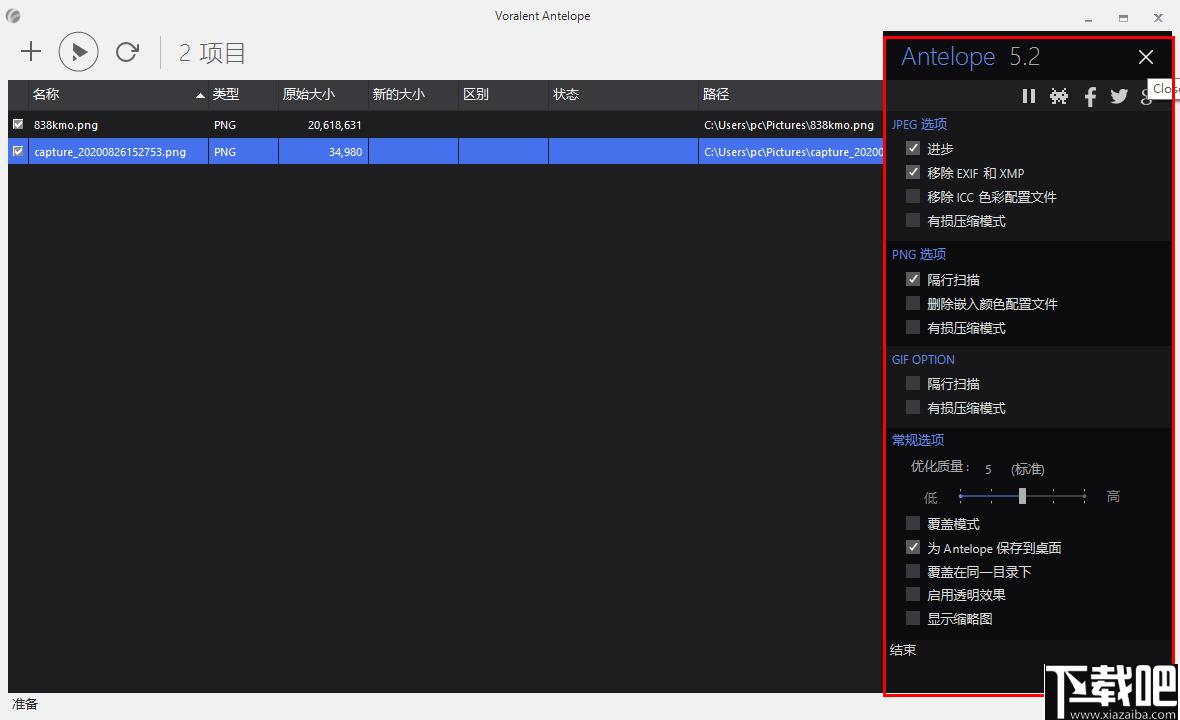The height and width of the screenshot is (720, 1180).
Task: Open the Facebook share icon
Action: point(1090,96)
